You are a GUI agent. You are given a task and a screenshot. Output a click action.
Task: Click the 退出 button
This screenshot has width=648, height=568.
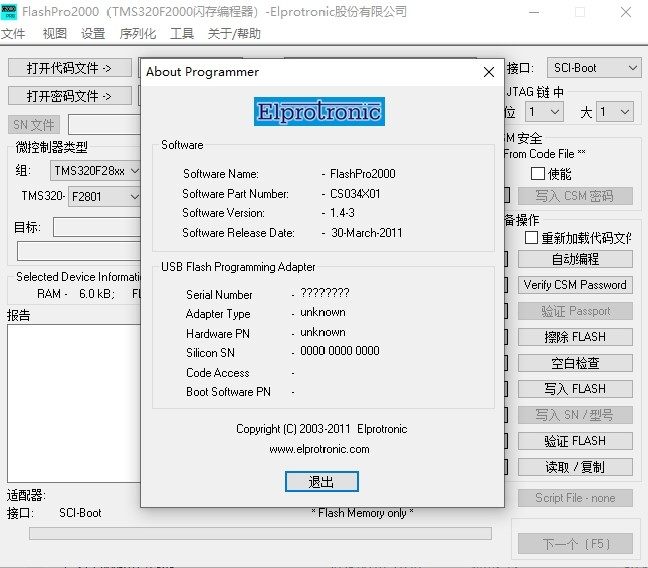point(322,482)
